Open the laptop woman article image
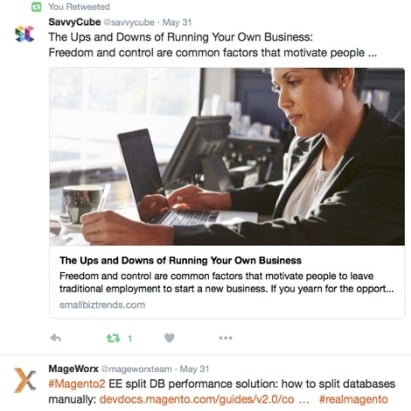This screenshot has height=411, width=411. [x=227, y=156]
